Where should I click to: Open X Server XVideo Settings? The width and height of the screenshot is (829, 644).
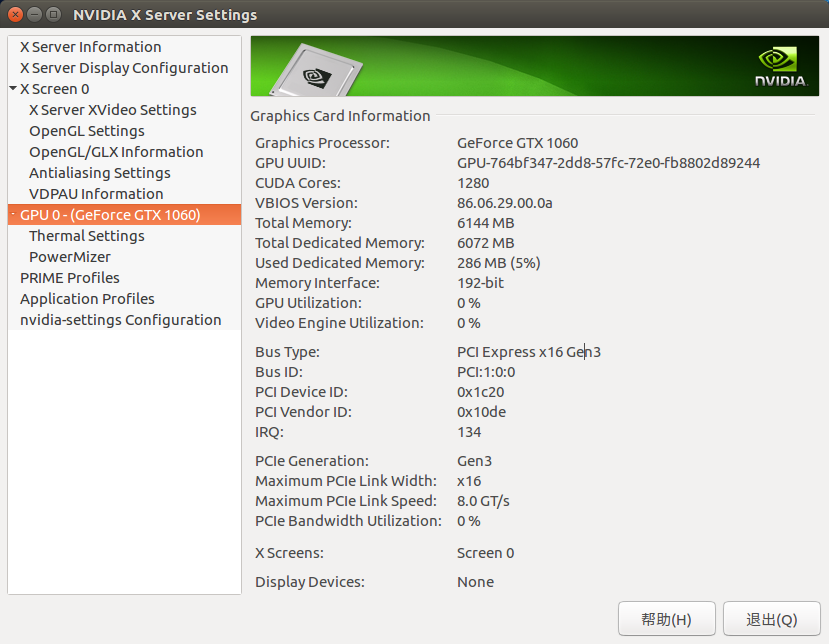[x=113, y=109]
